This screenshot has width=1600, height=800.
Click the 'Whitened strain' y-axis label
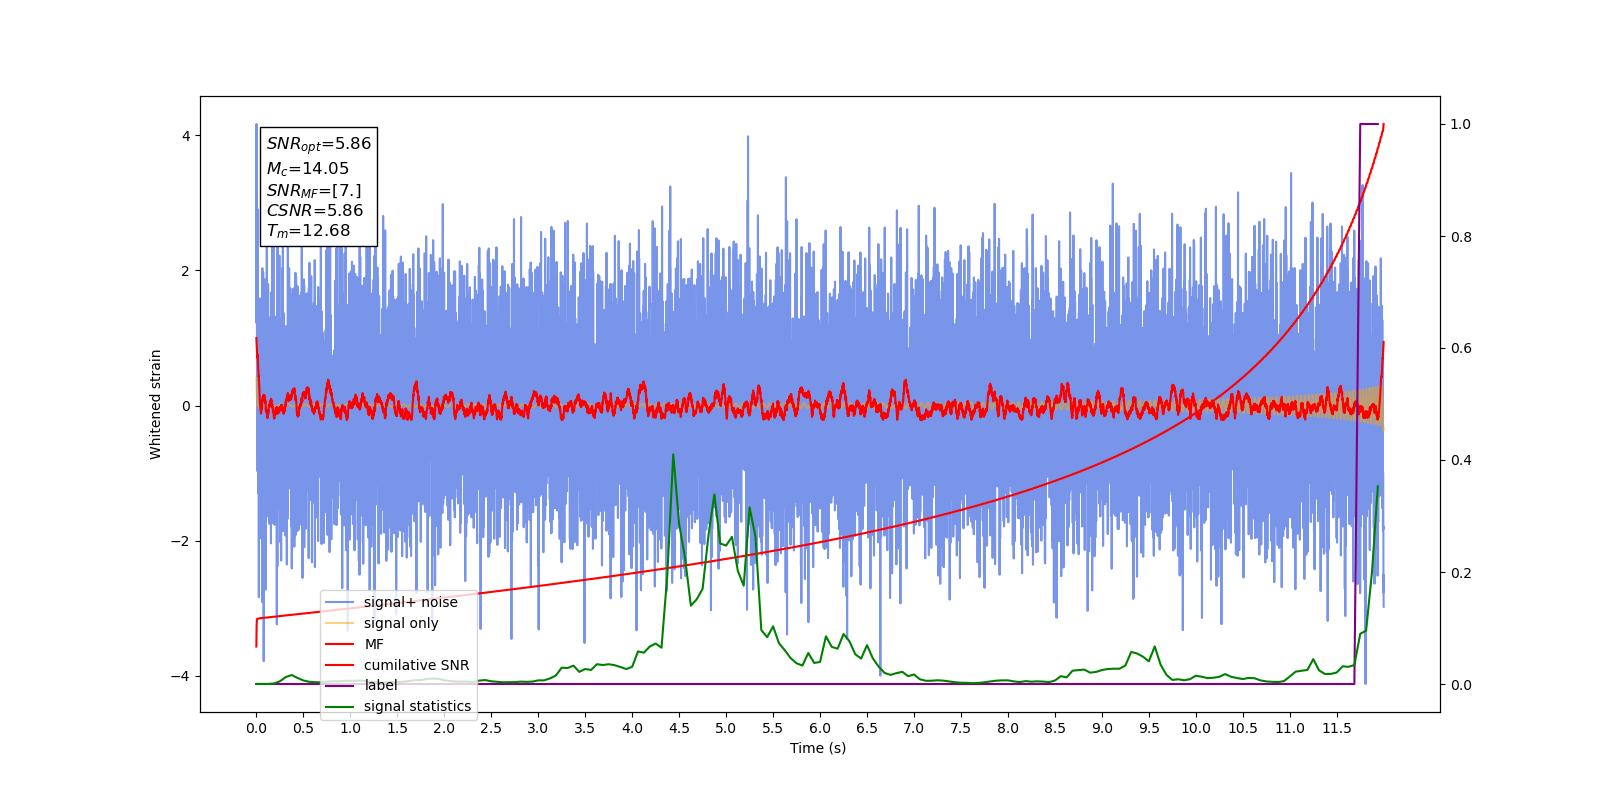156,404
